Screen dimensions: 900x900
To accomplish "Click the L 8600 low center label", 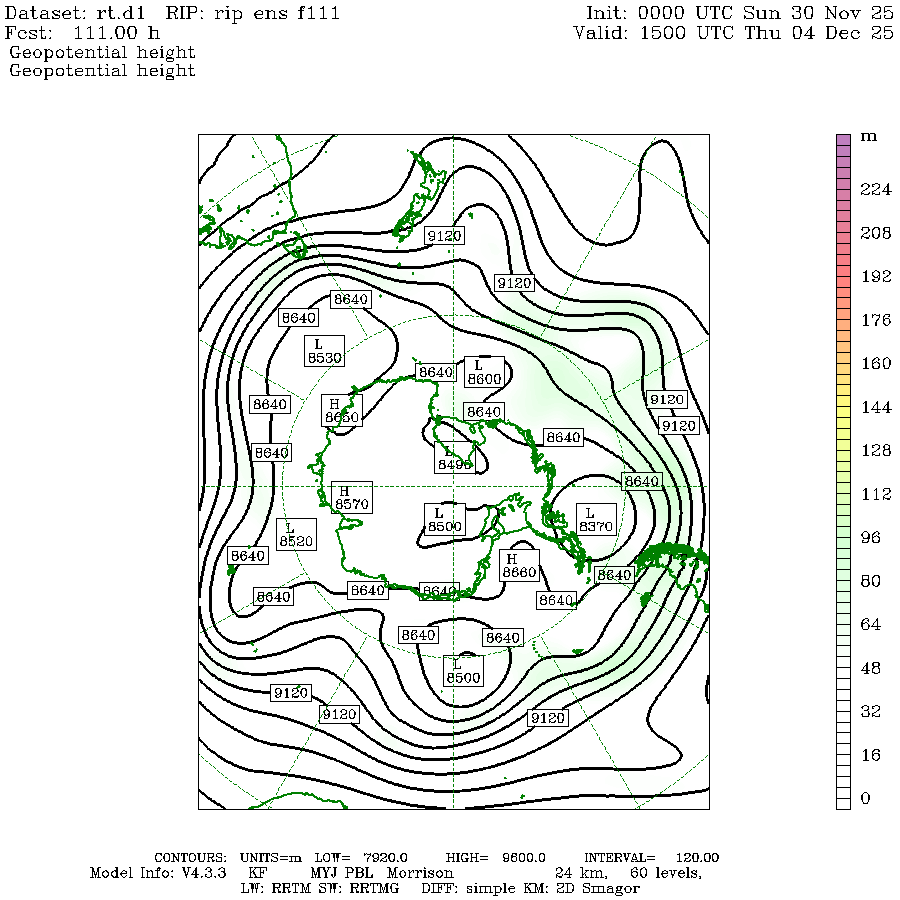I will (x=484, y=372).
